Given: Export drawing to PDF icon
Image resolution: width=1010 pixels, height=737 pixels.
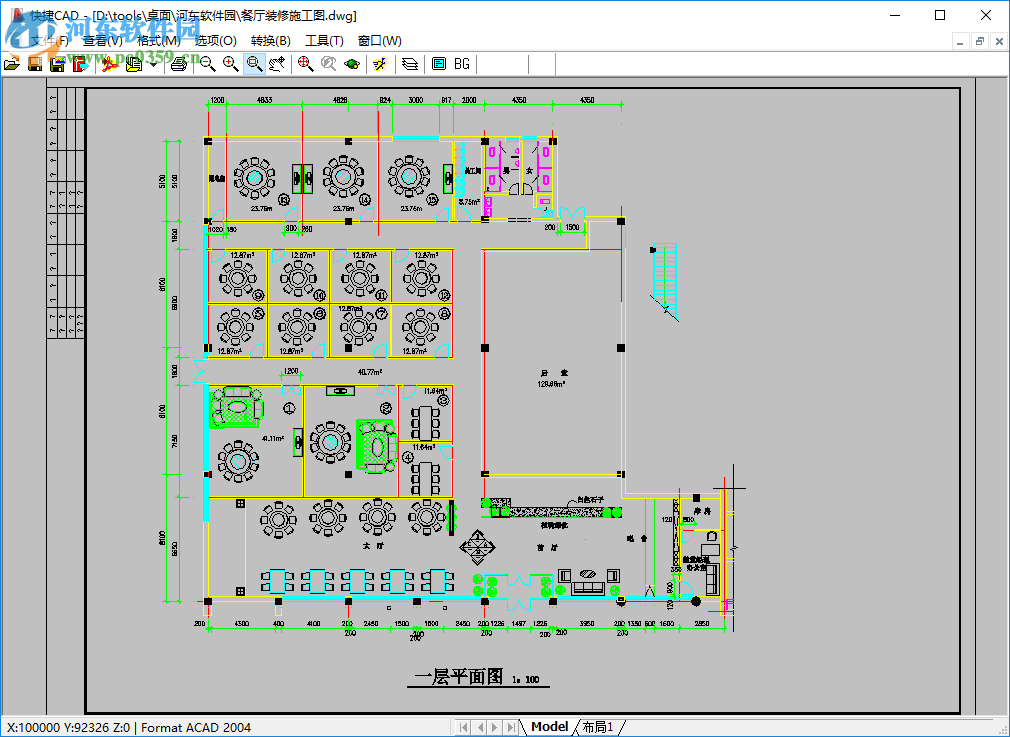Looking at the screenshot, I should 108,64.
